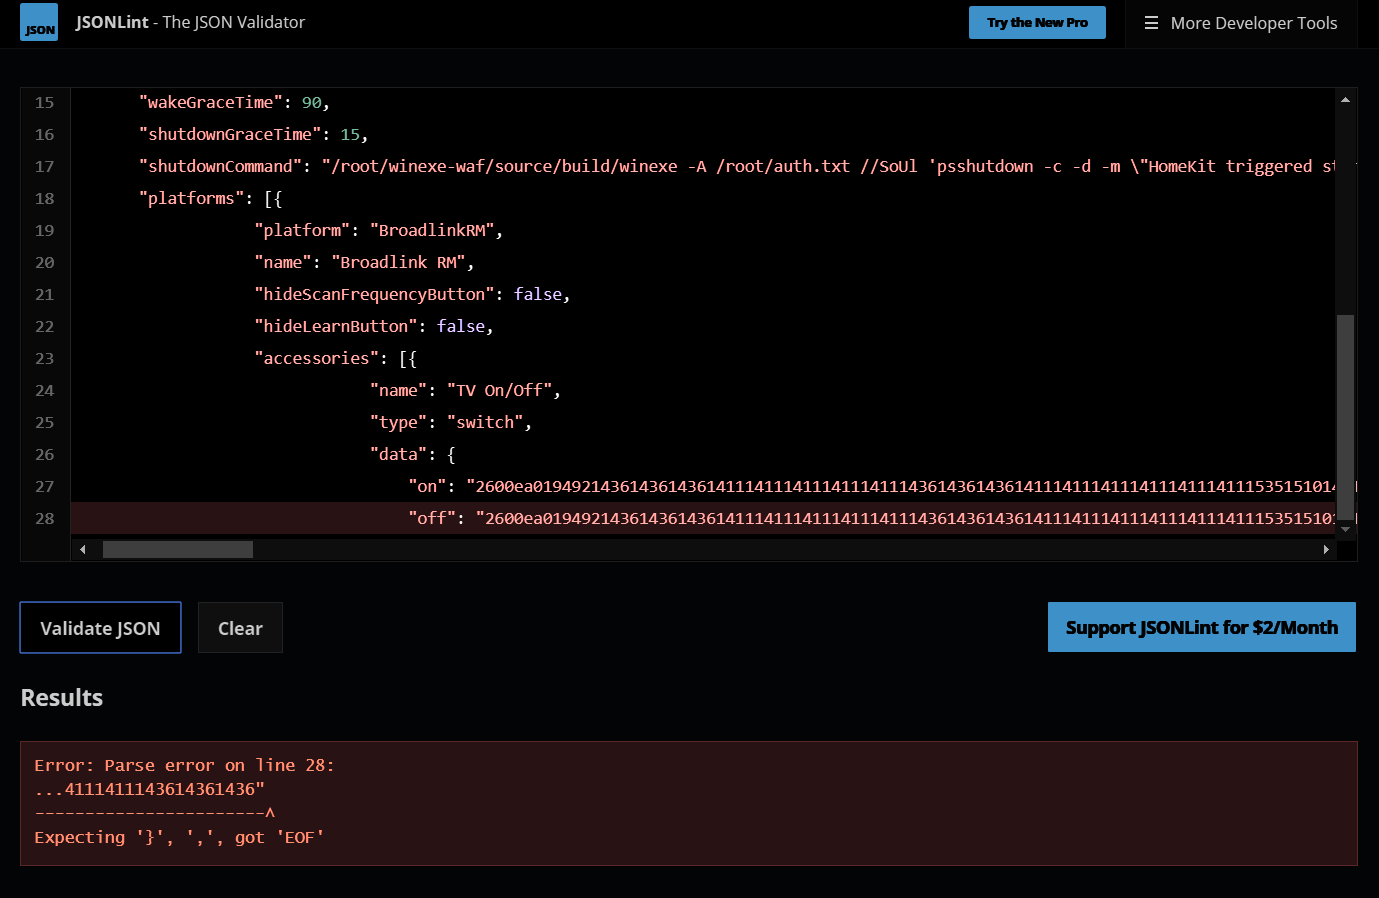Click the "Expecting '}', ',', got 'EOF'" text
The image size is (1379, 898).
tap(179, 837)
